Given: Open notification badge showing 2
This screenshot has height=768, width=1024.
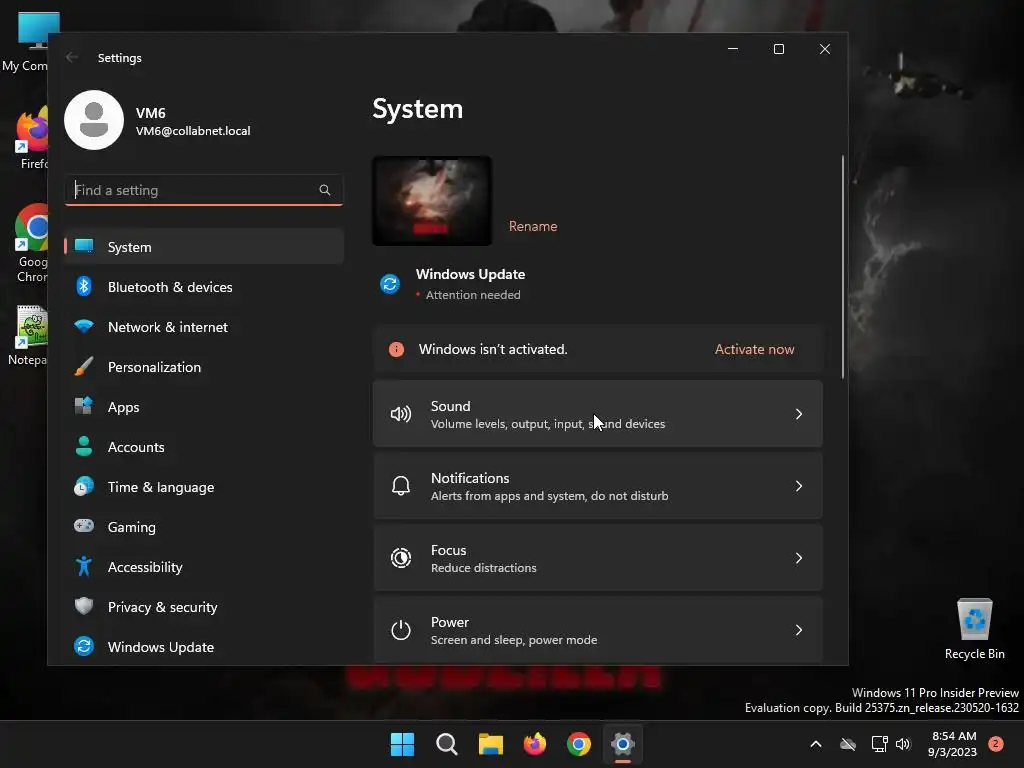Looking at the screenshot, I should coord(995,744).
